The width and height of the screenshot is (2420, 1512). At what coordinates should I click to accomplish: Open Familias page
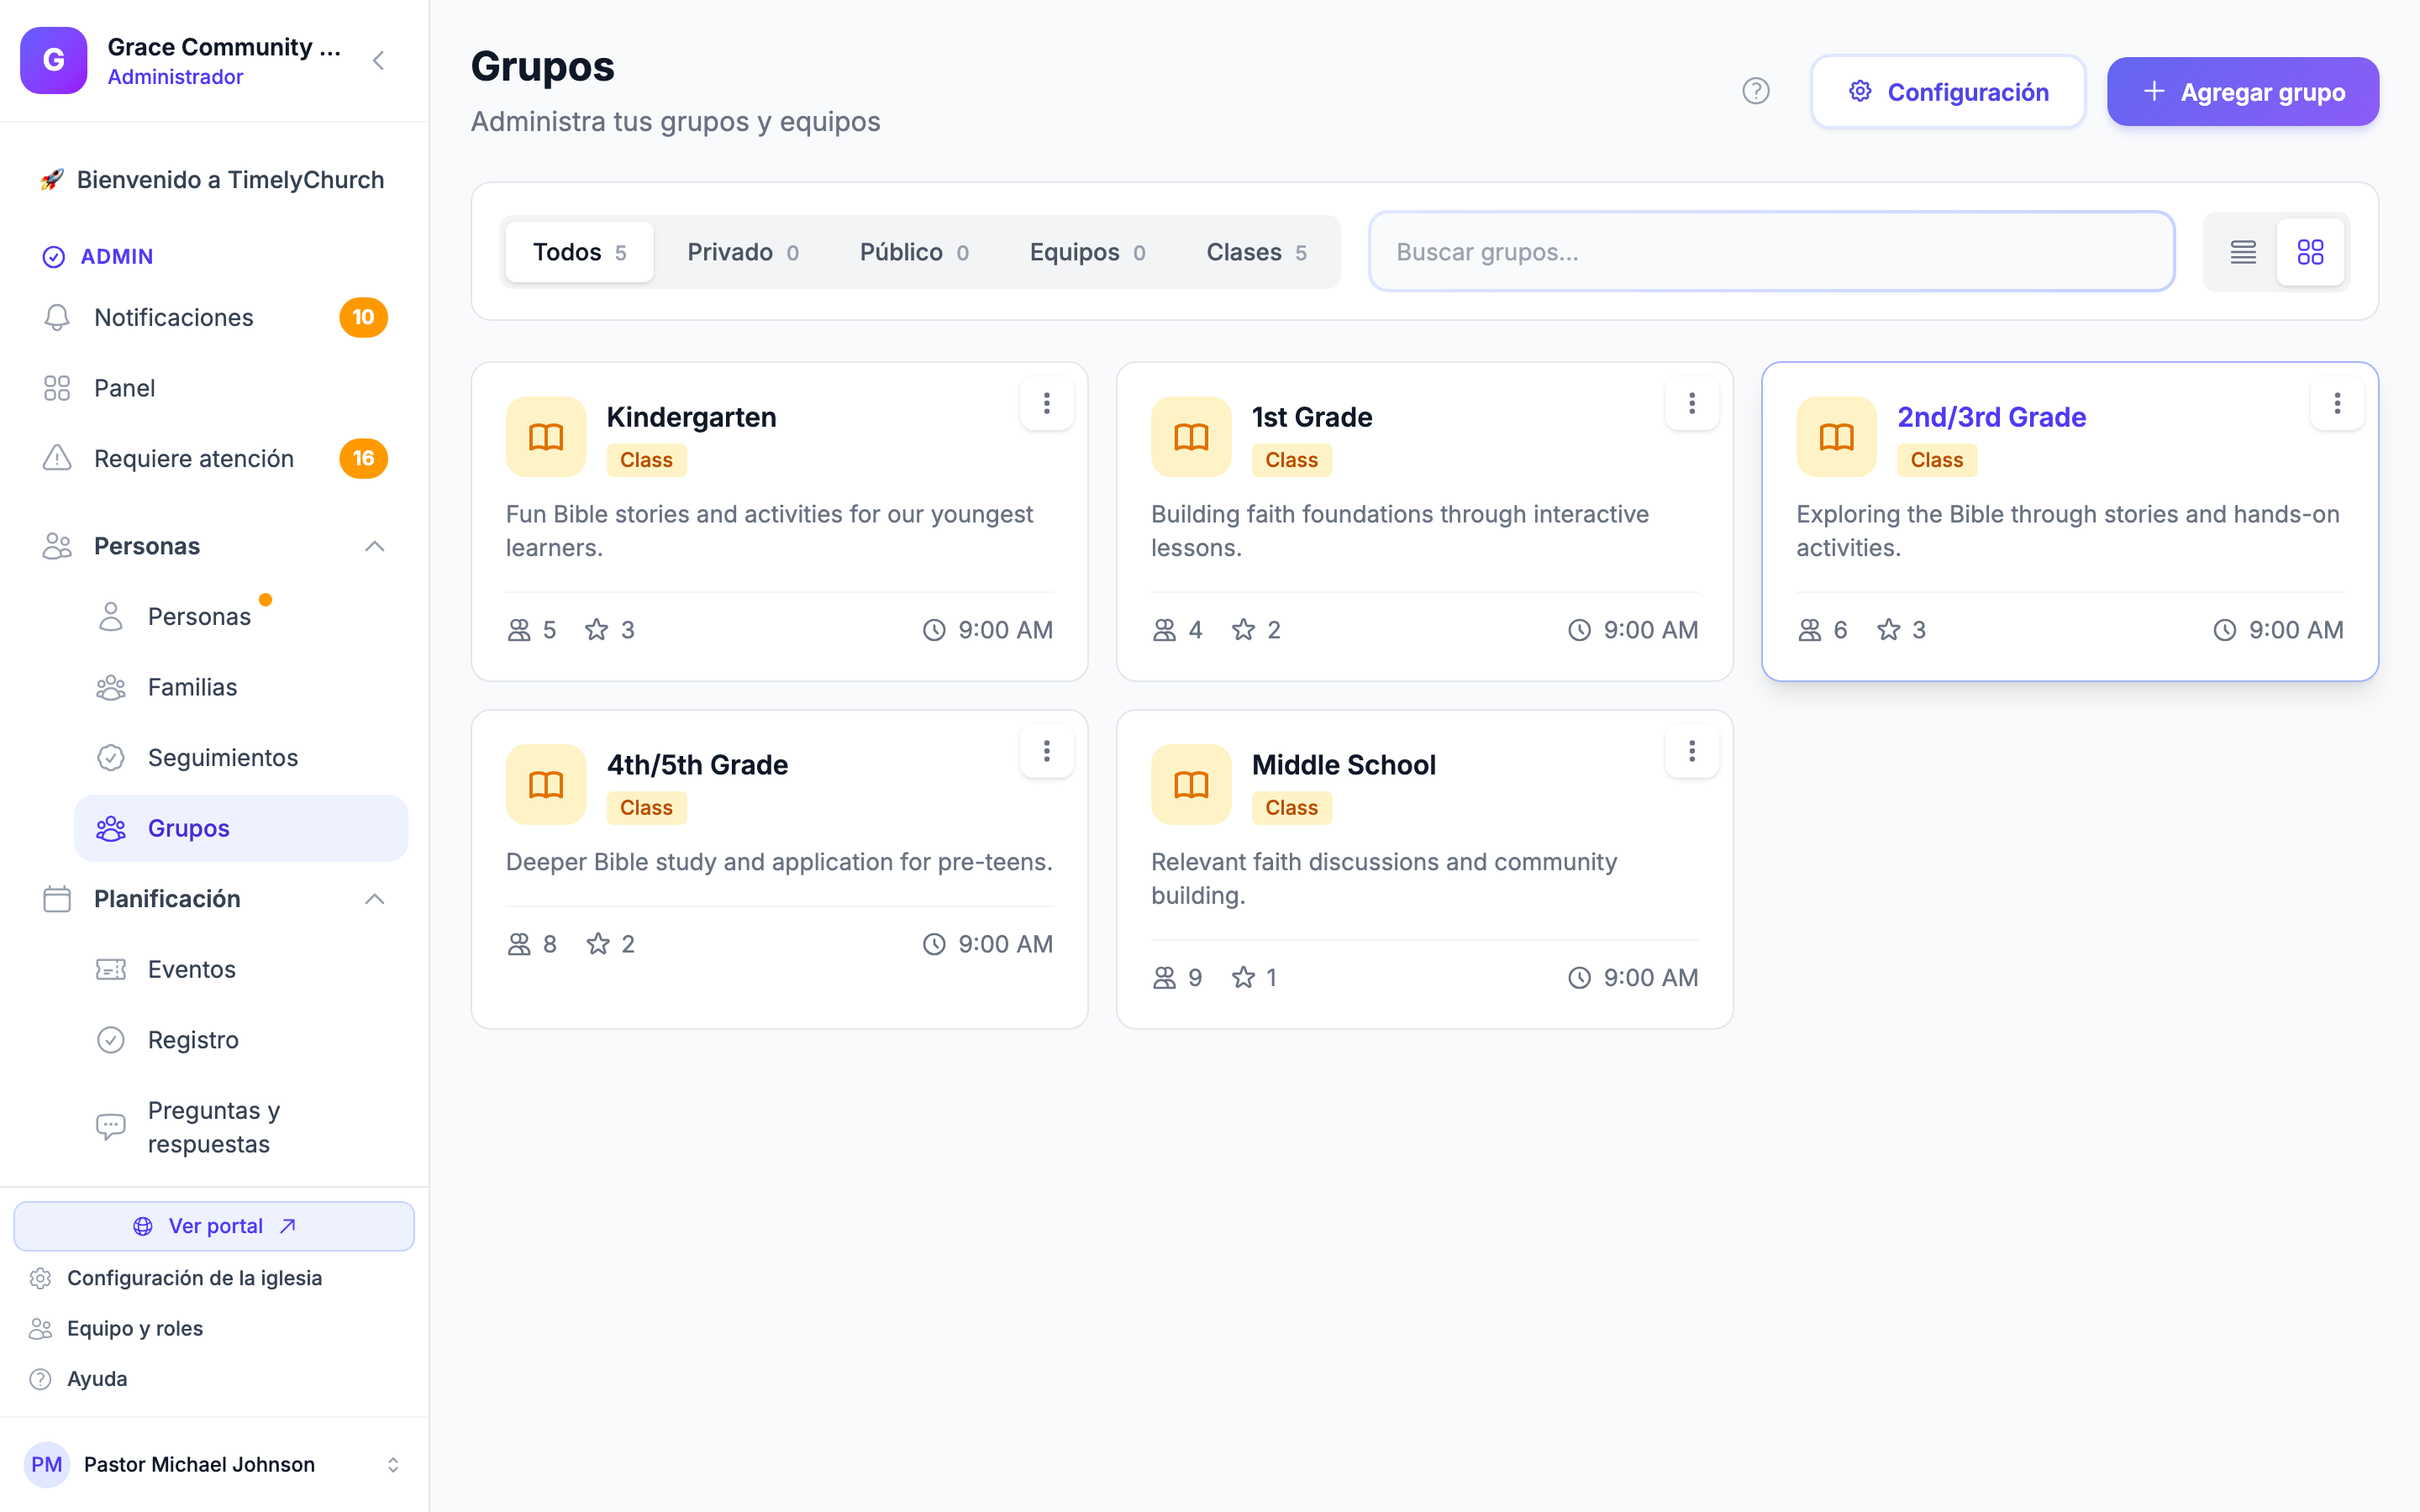(x=240, y=687)
